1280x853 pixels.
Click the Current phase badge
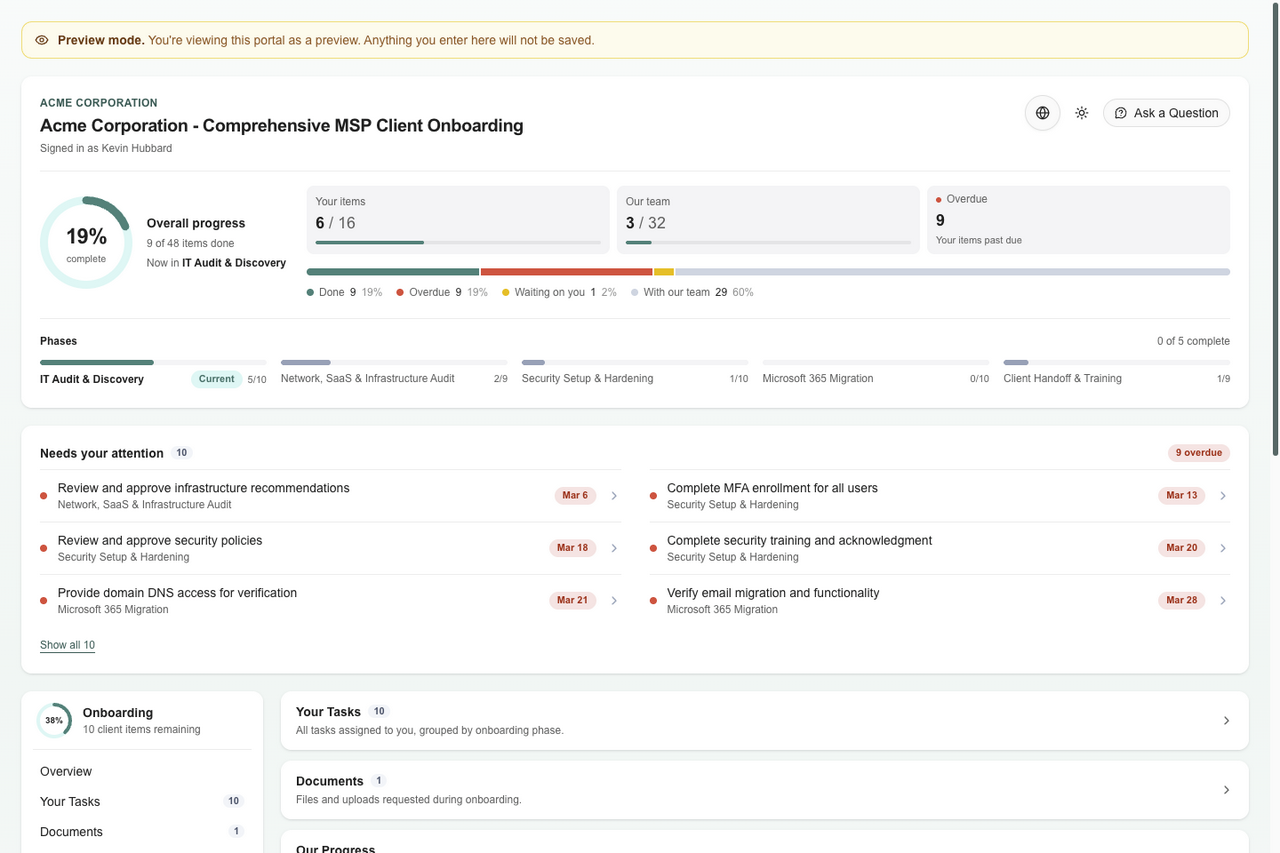[216, 379]
